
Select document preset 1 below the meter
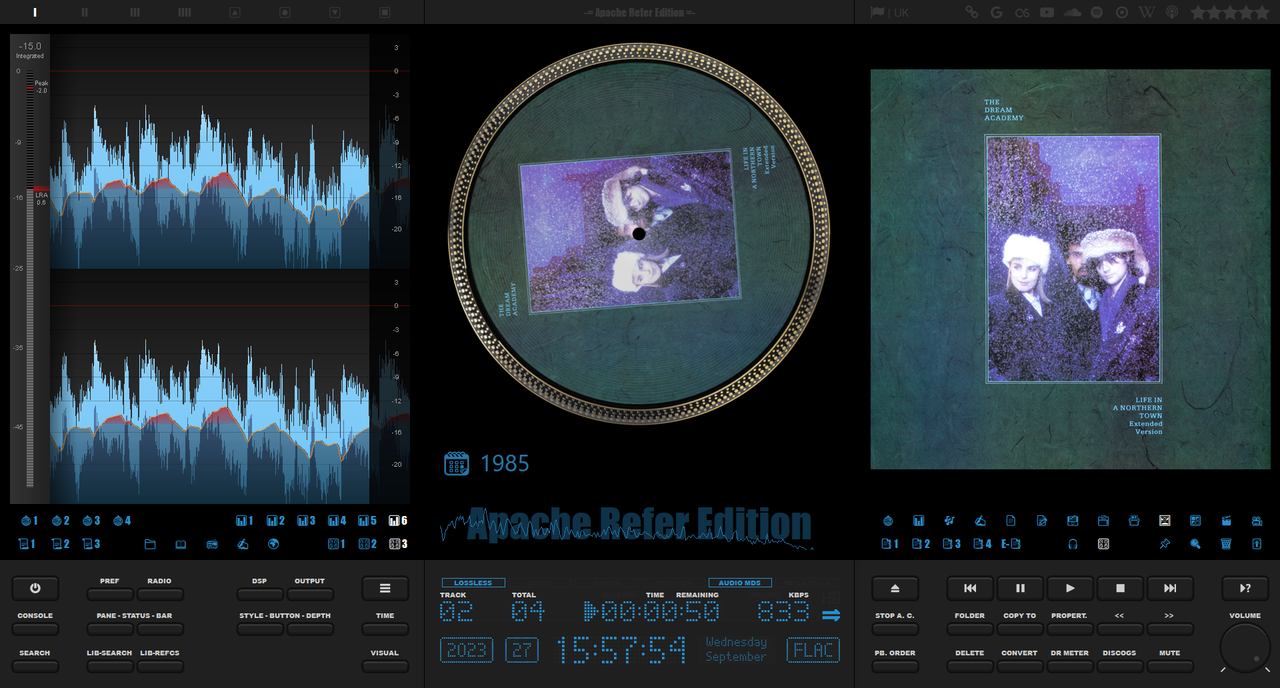(x=27, y=544)
